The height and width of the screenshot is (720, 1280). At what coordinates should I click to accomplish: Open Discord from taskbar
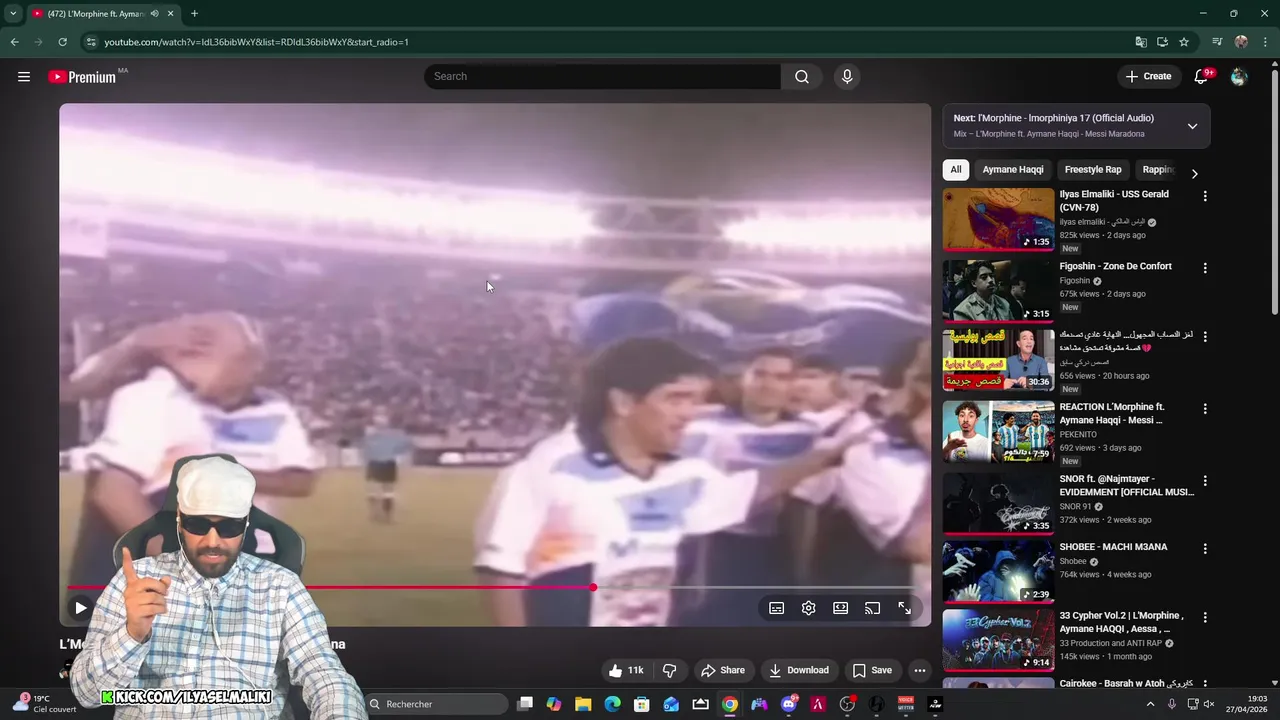[788, 704]
